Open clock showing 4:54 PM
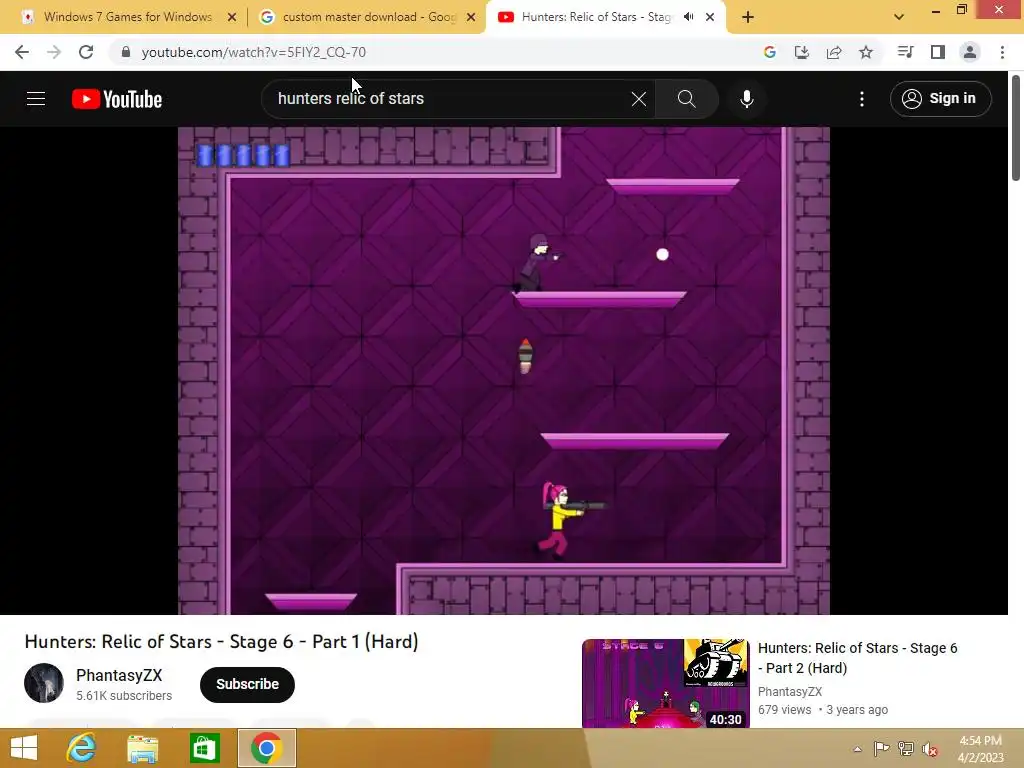 tap(980, 749)
